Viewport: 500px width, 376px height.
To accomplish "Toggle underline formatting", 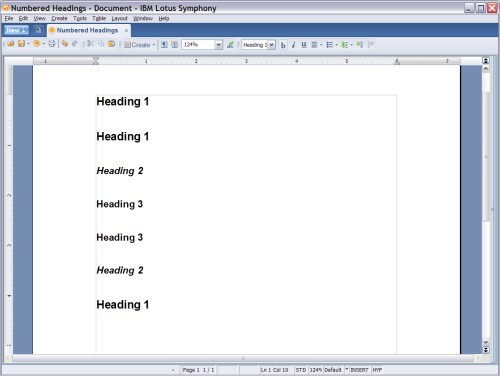I will [304, 45].
